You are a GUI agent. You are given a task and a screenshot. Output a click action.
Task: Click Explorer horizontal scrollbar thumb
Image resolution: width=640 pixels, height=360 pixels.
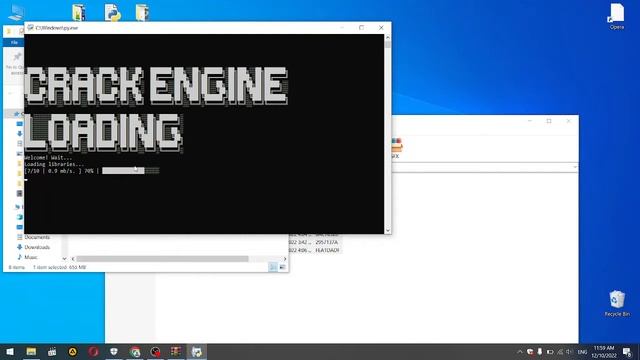pos(162,259)
